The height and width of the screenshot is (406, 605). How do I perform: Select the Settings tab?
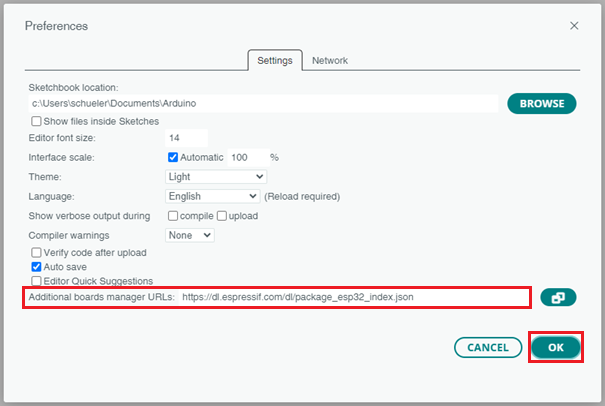(274, 60)
